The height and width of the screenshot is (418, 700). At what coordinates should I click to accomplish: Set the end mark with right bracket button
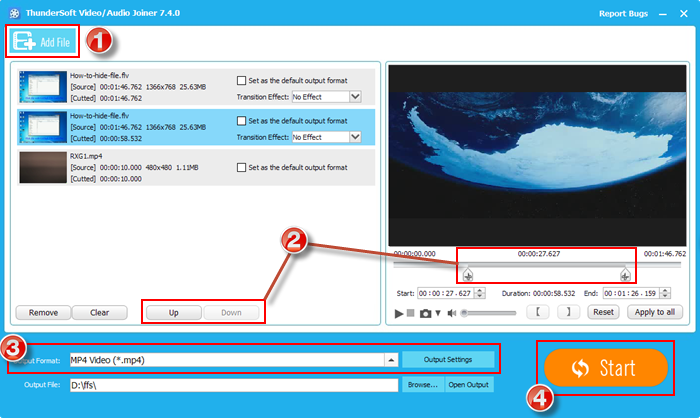(x=567, y=312)
